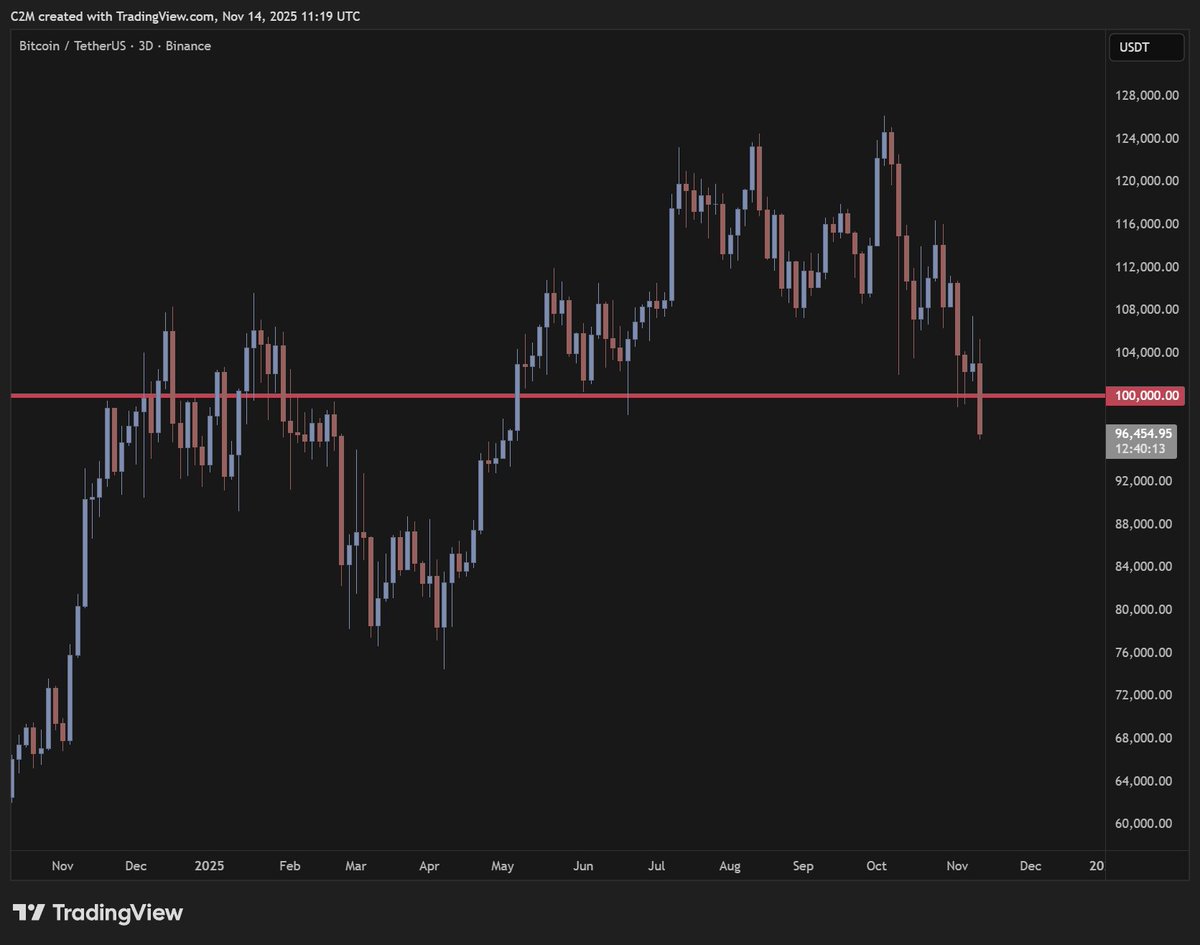The height and width of the screenshot is (945, 1200).
Task: Click the Jun label on time axis
Action: coord(584,866)
